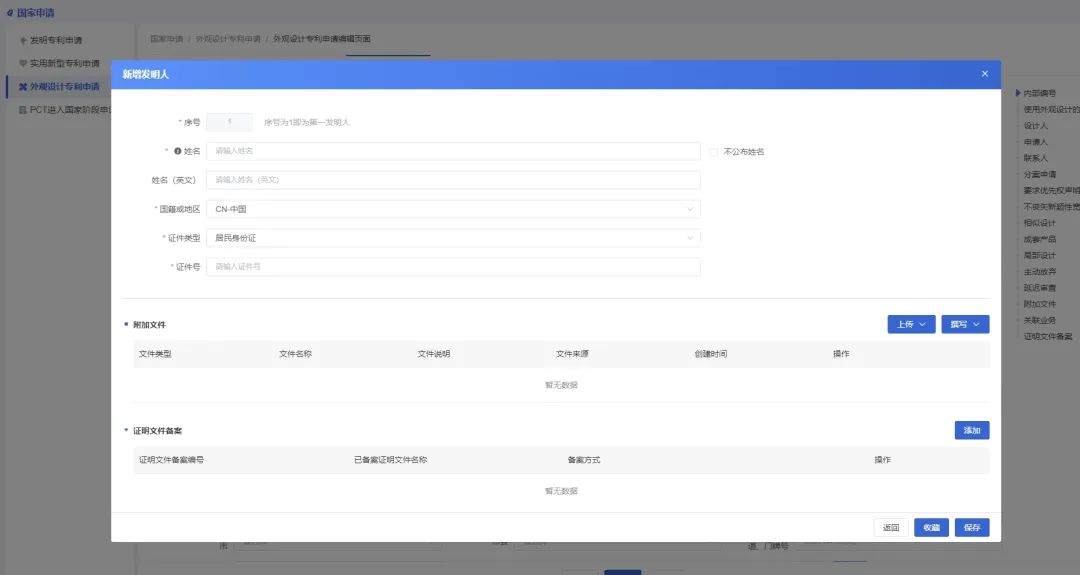This screenshot has width=1080, height=575.
Task: Expand the 撰写 dropdown button
Action: point(965,325)
